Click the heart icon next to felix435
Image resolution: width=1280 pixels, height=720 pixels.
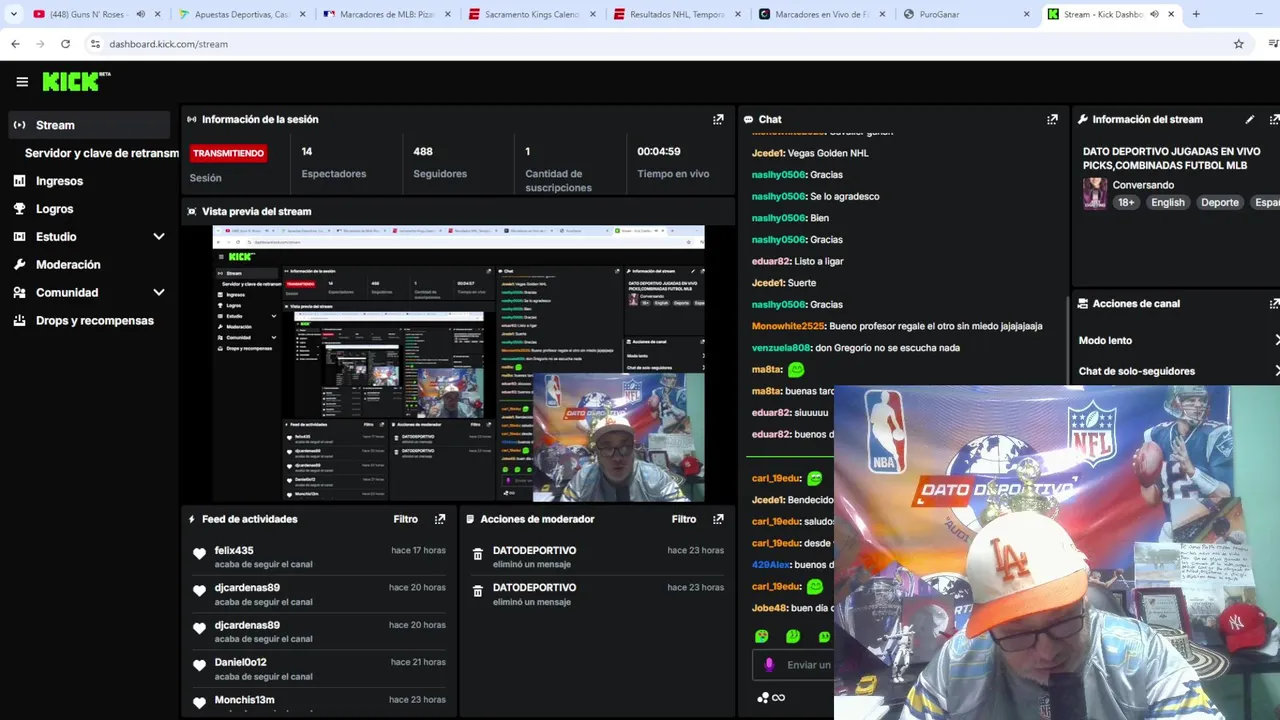click(199, 554)
